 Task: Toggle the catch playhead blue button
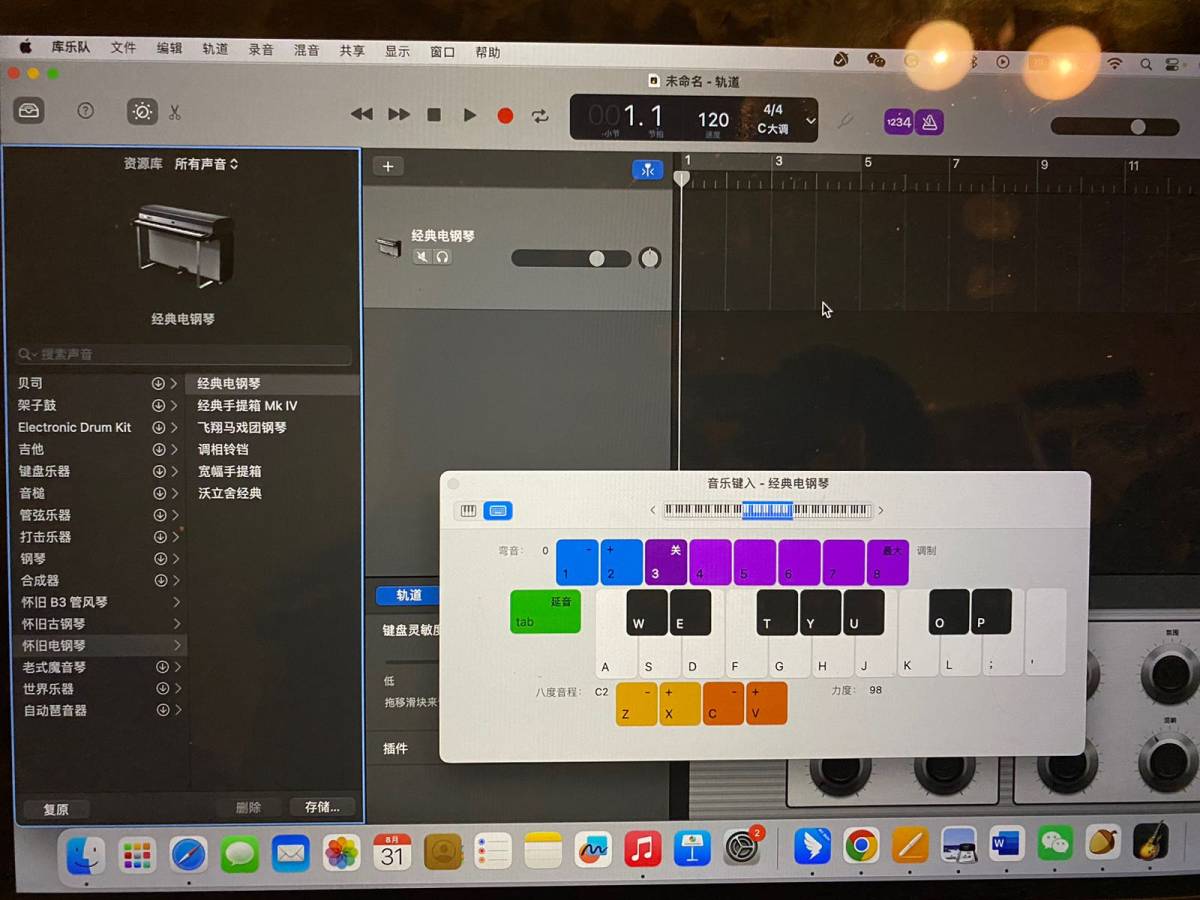(647, 170)
